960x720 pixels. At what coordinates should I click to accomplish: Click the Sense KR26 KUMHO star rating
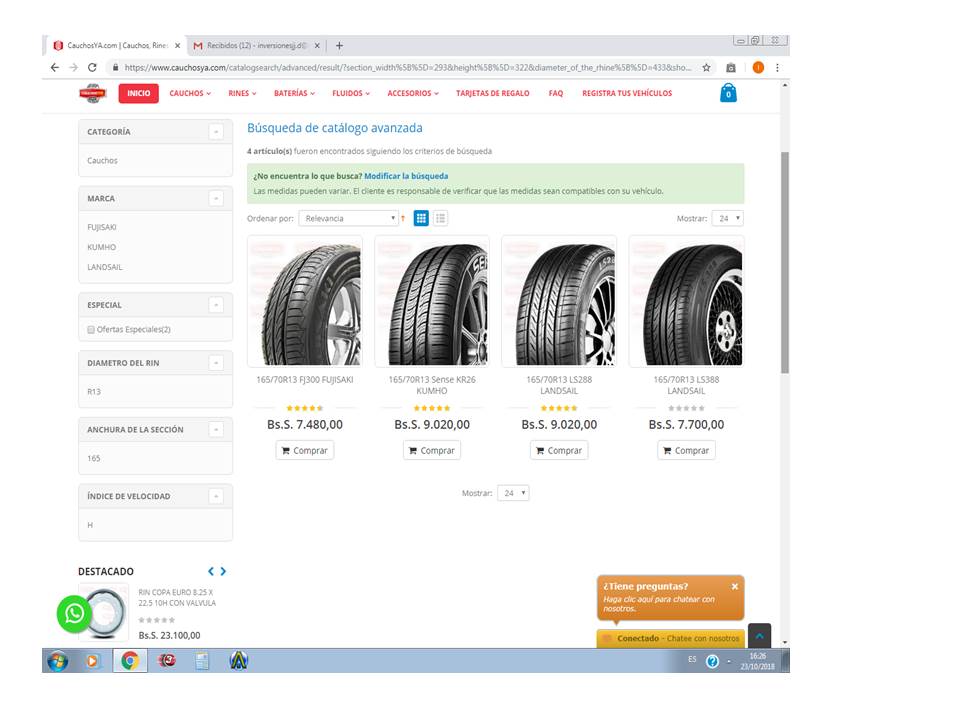click(x=432, y=408)
